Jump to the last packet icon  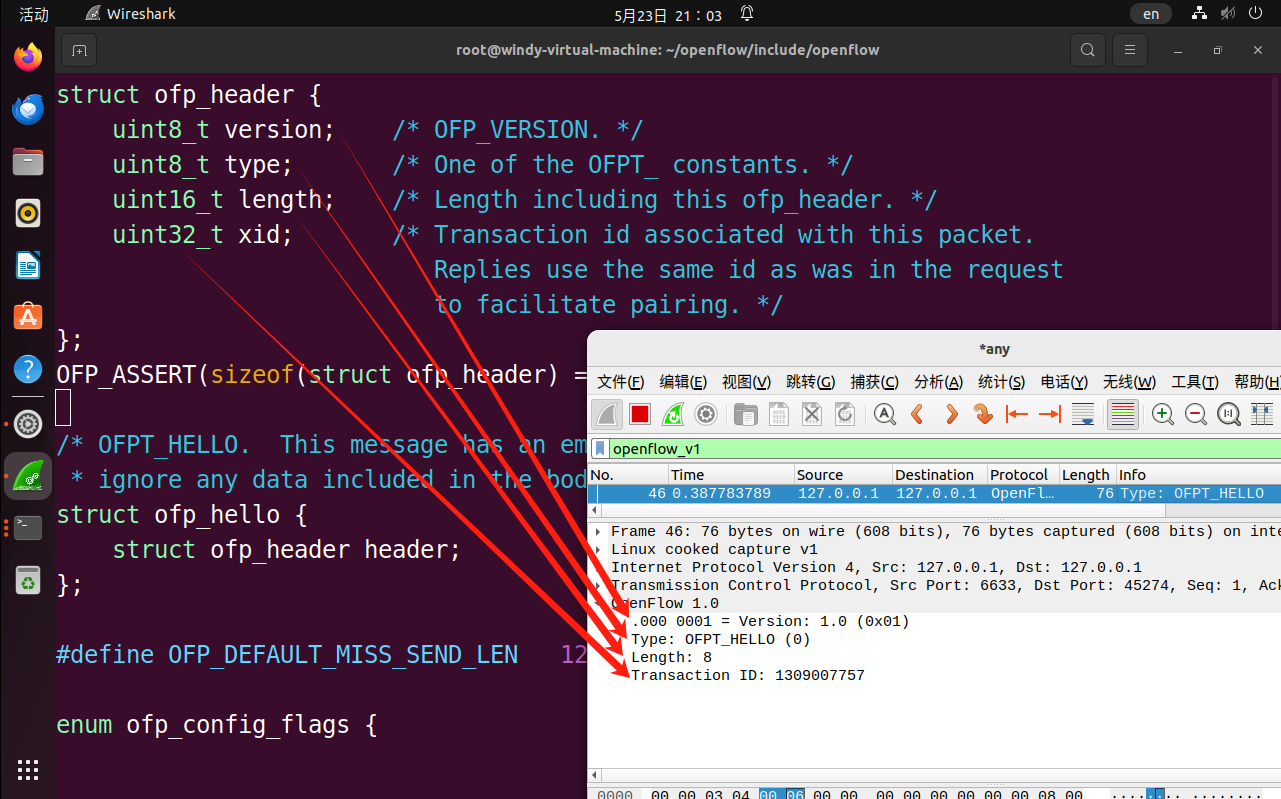[x=1050, y=414]
